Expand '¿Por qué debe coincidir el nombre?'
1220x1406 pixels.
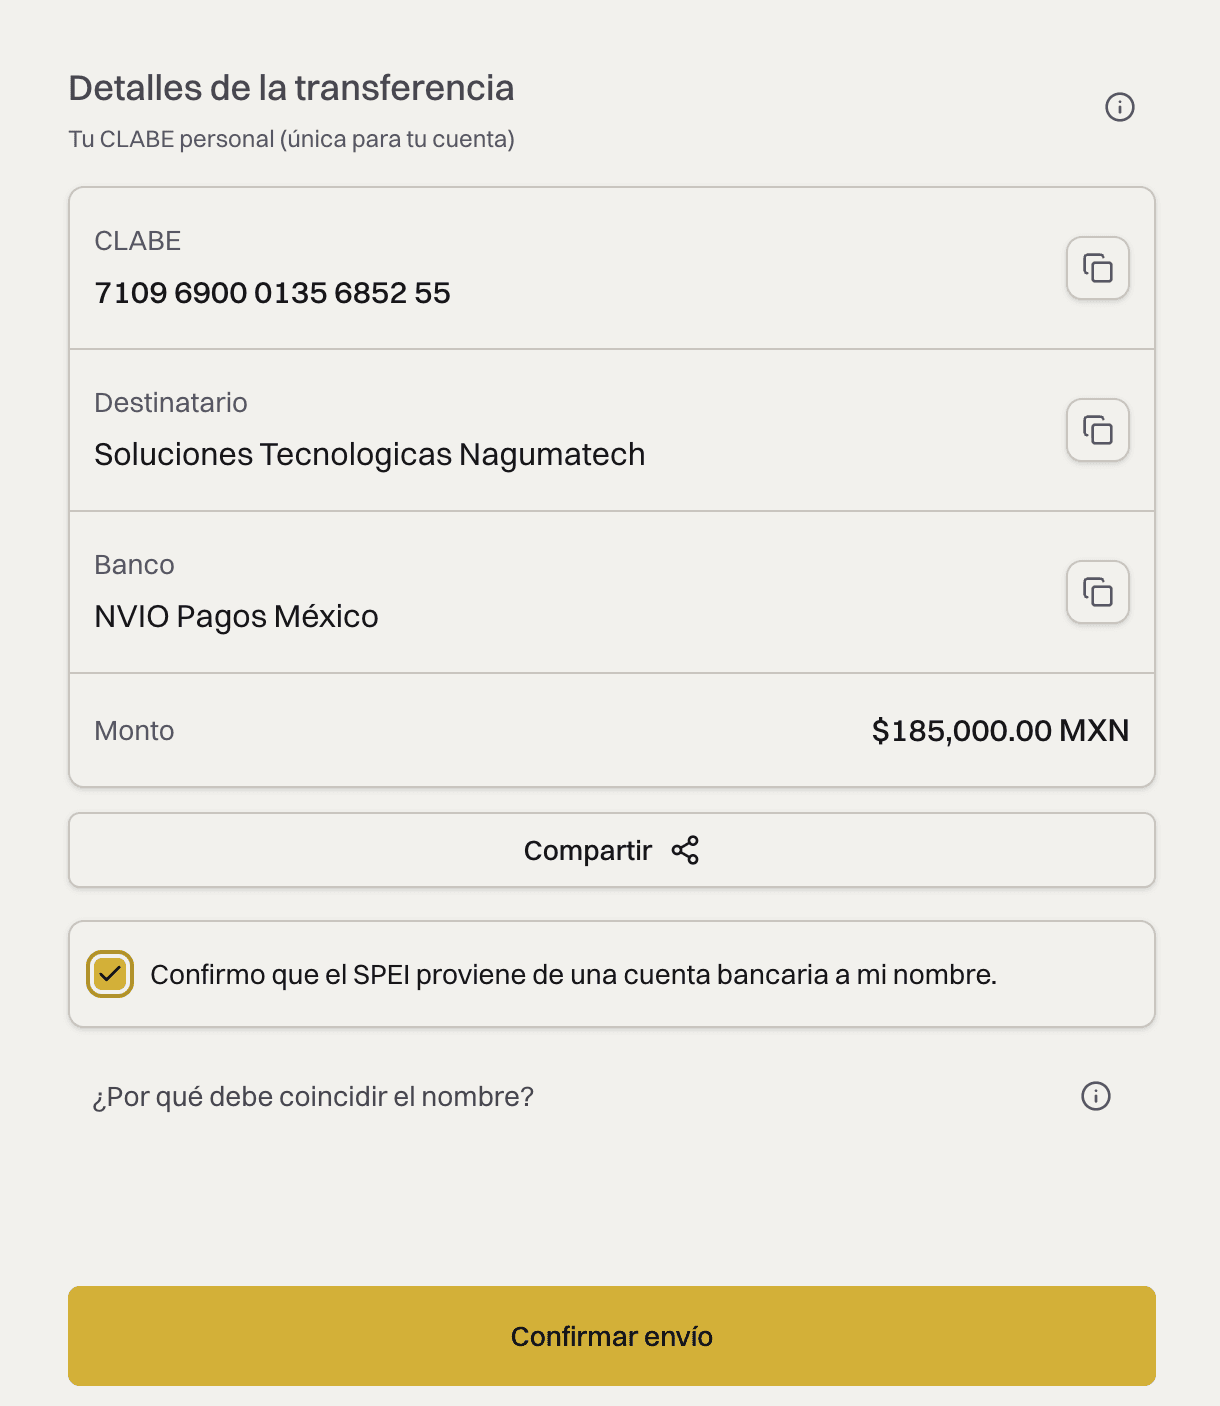click(313, 1097)
